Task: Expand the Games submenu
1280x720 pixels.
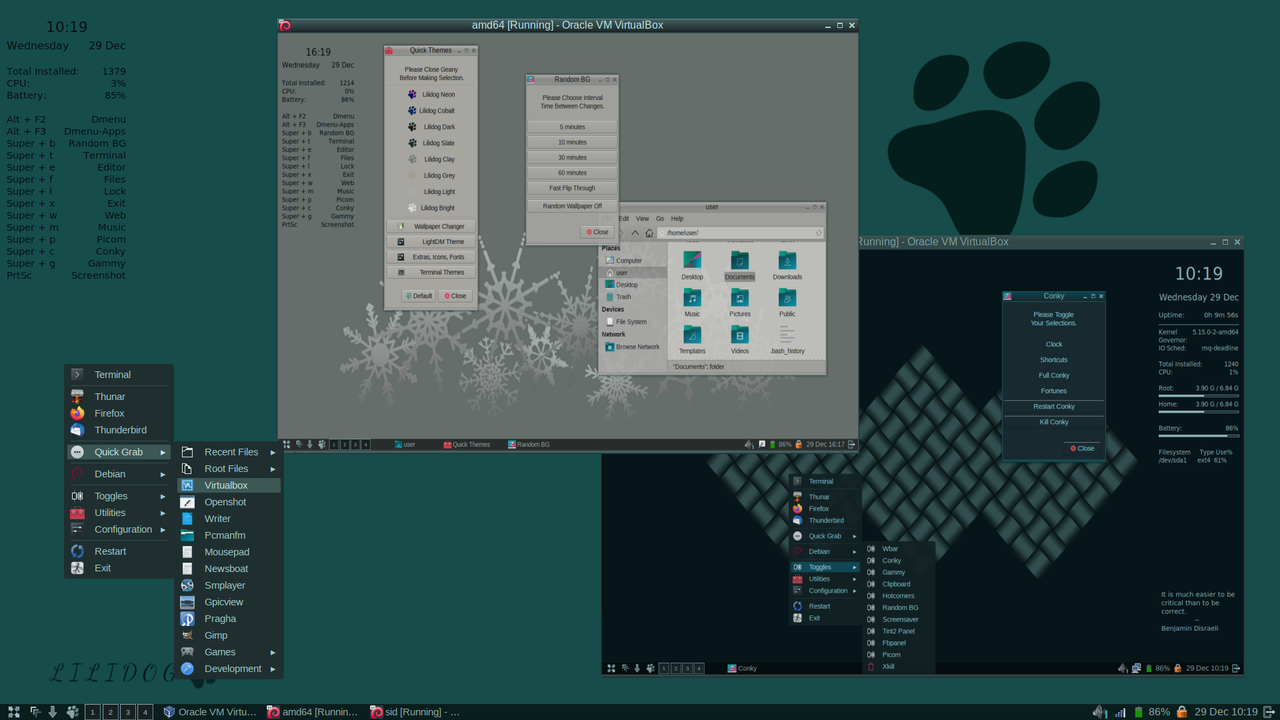Action: (x=229, y=652)
